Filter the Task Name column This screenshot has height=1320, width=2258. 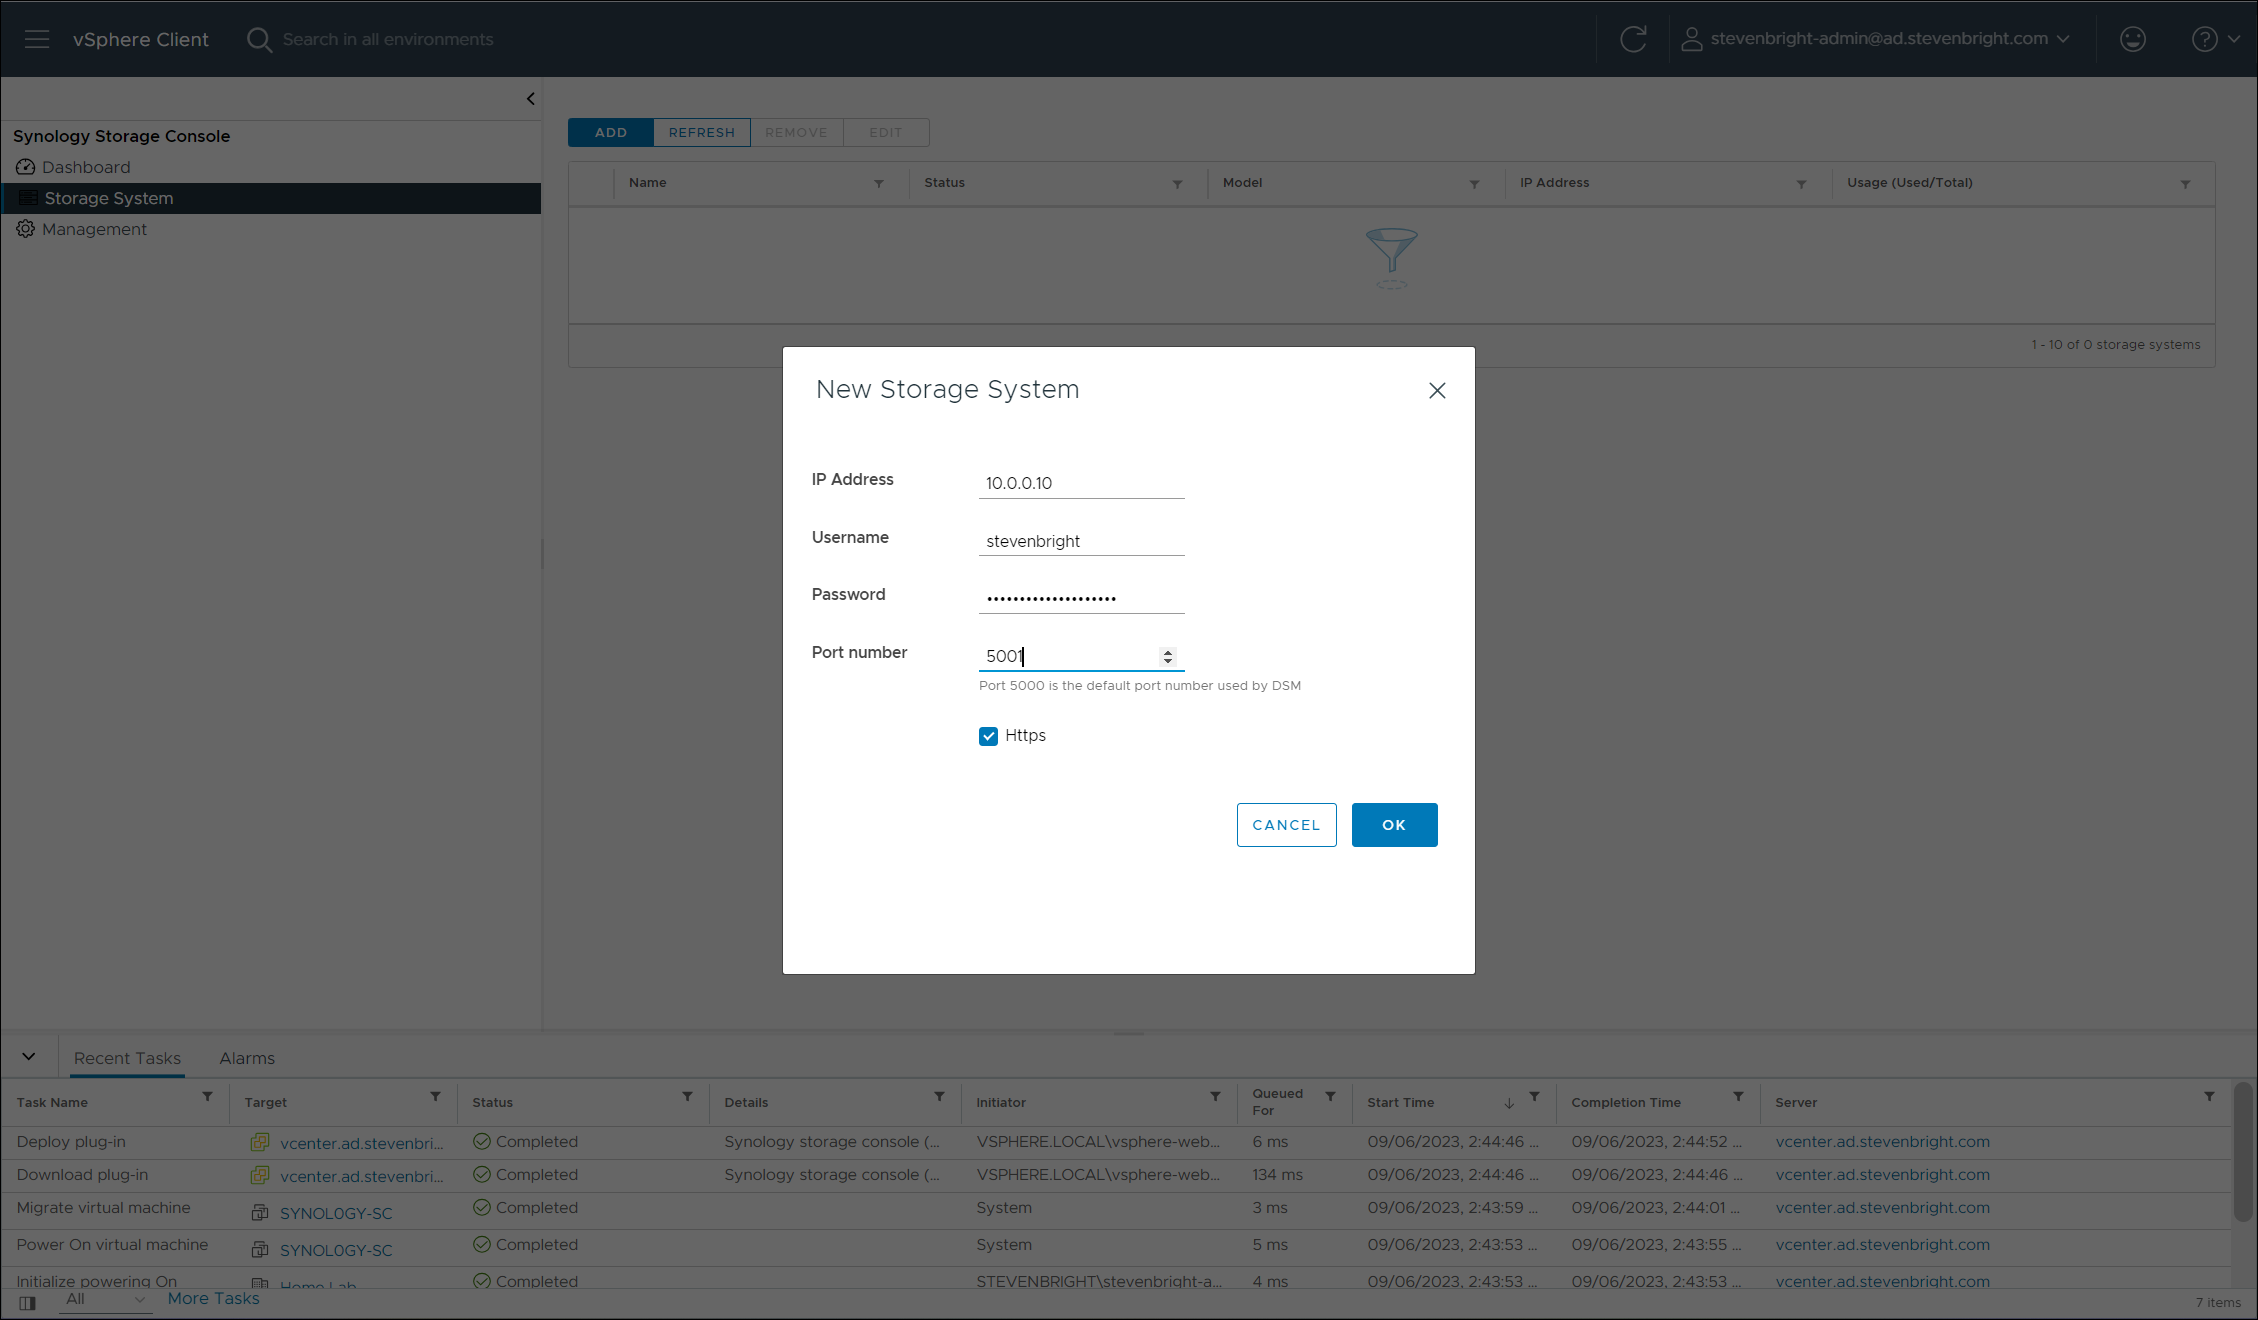click(x=207, y=1097)
